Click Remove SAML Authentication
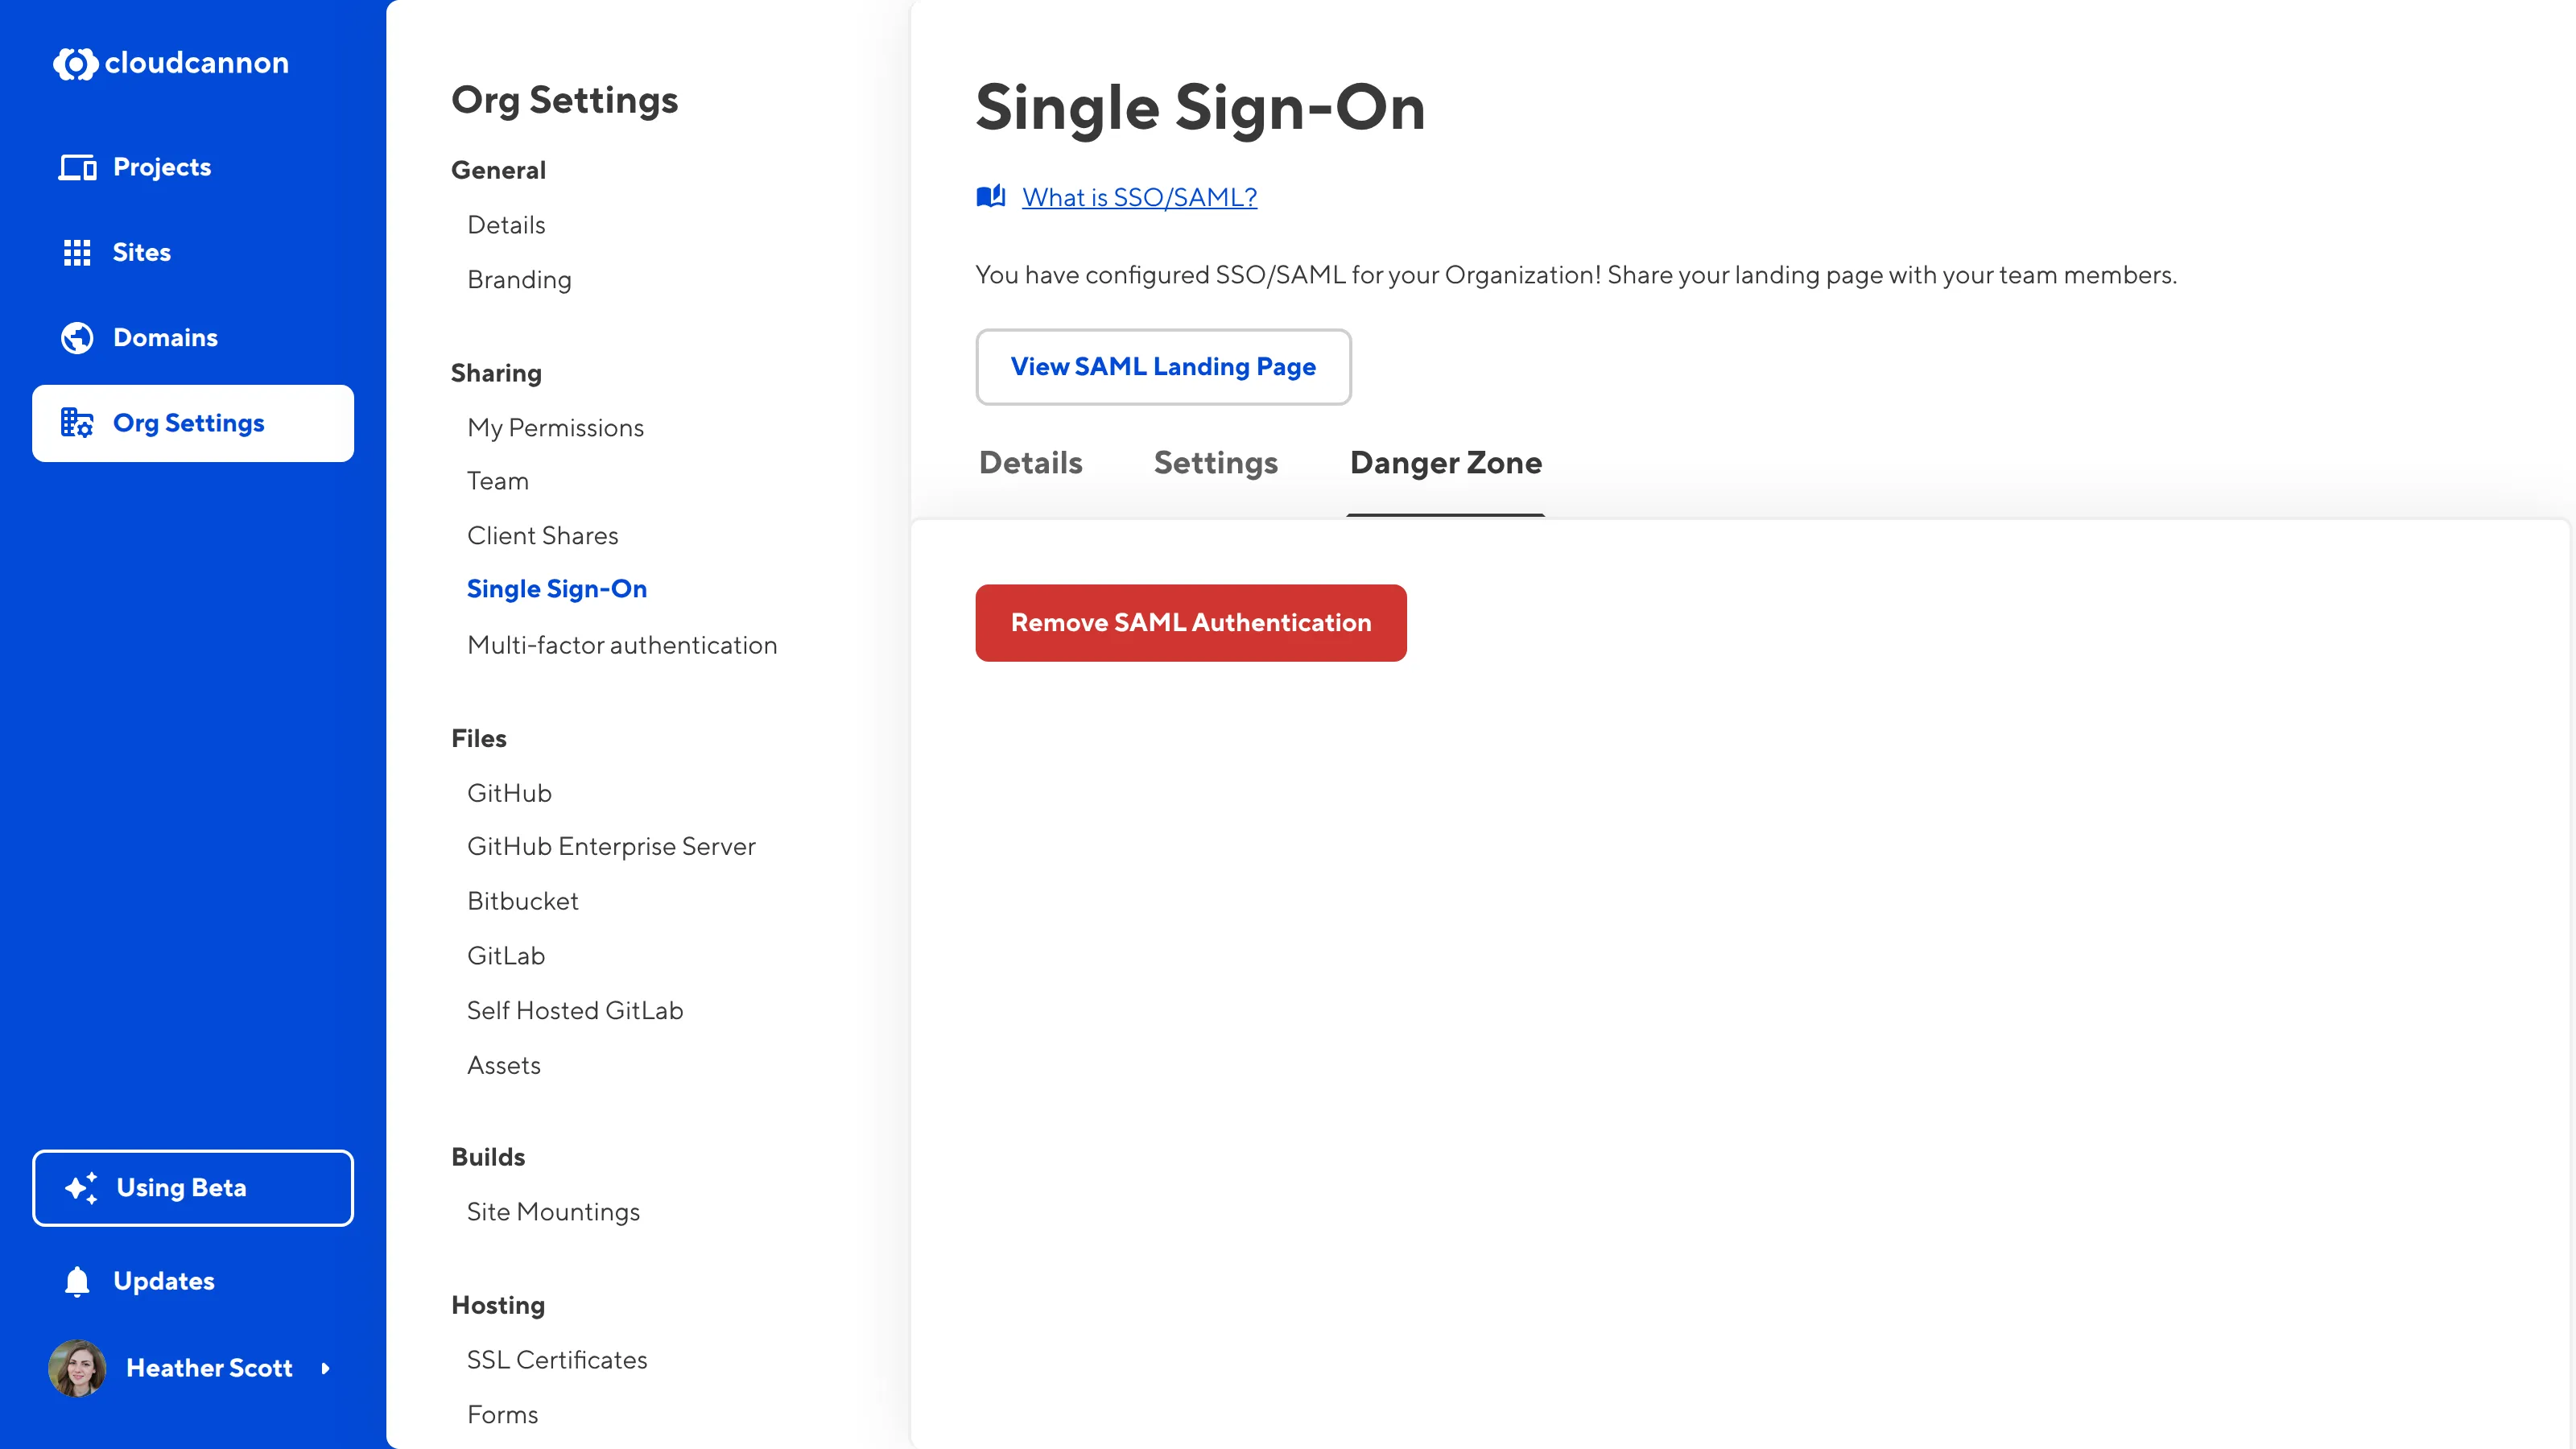 [x=1190, y=622]
